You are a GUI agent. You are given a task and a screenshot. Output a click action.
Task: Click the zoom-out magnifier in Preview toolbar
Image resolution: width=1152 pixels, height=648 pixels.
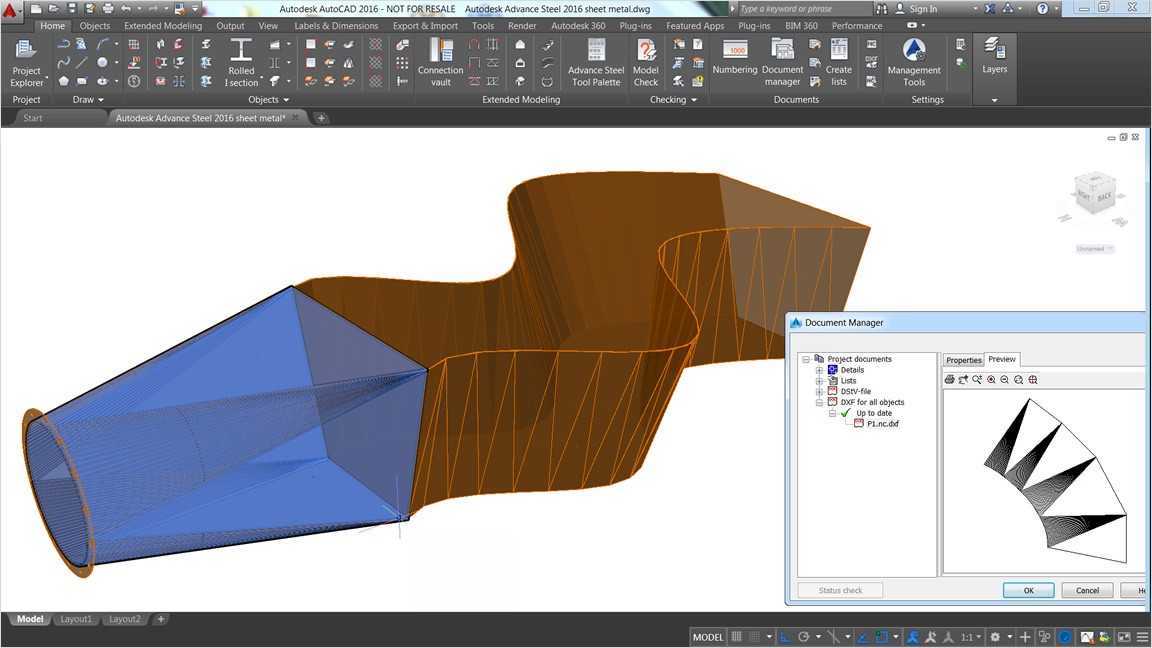(x=1004, y=380)
